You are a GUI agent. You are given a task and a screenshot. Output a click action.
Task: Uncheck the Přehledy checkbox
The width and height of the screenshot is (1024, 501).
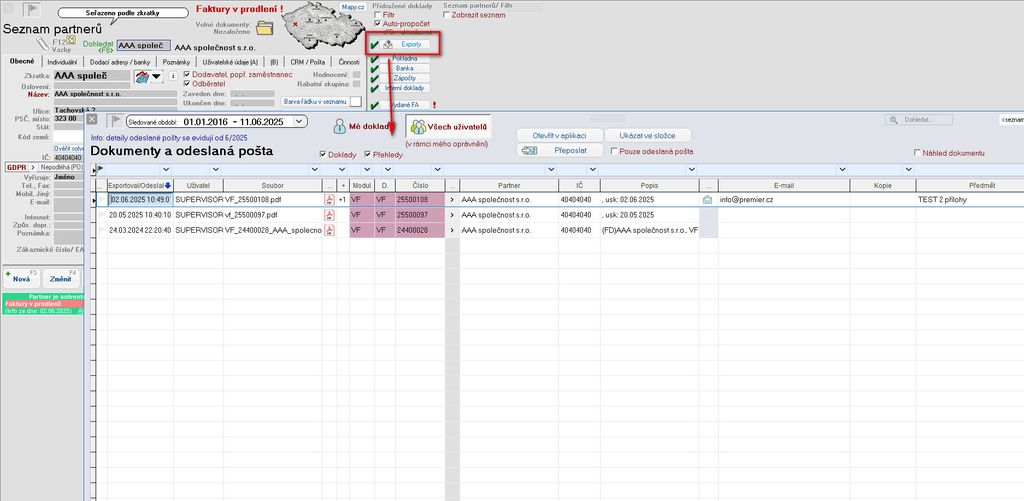click(368, 155)
